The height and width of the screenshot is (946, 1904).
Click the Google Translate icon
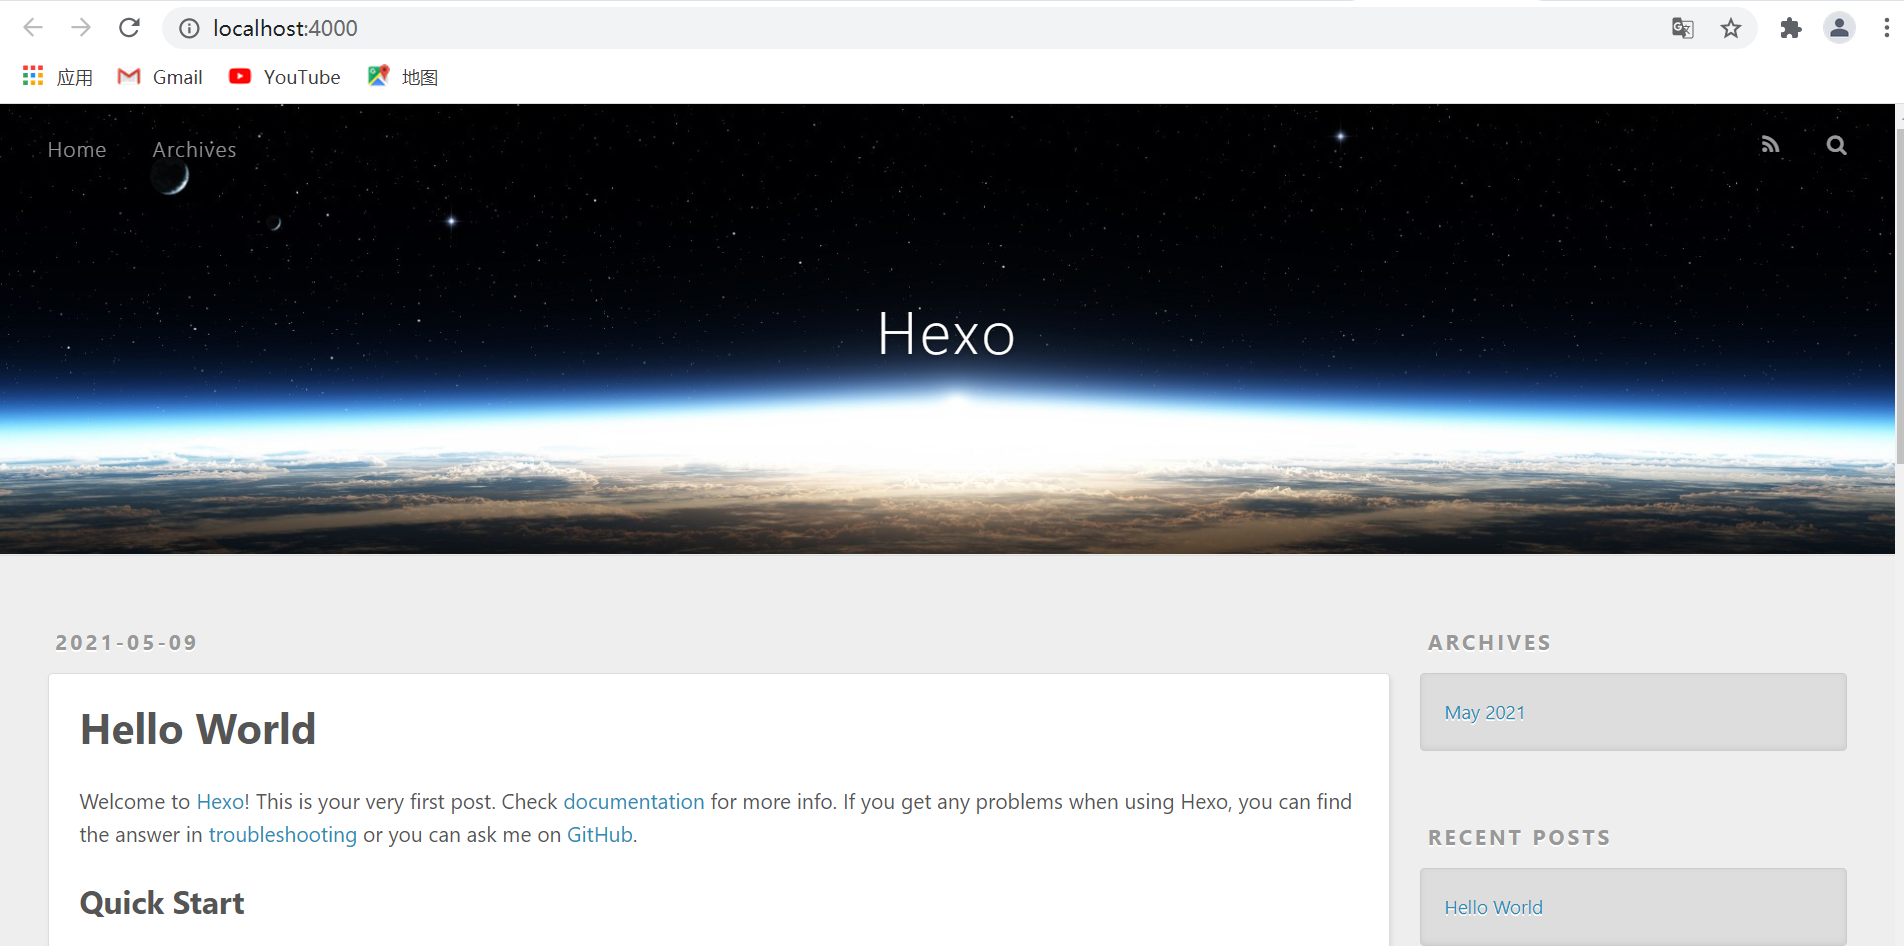click(1683, 28)
